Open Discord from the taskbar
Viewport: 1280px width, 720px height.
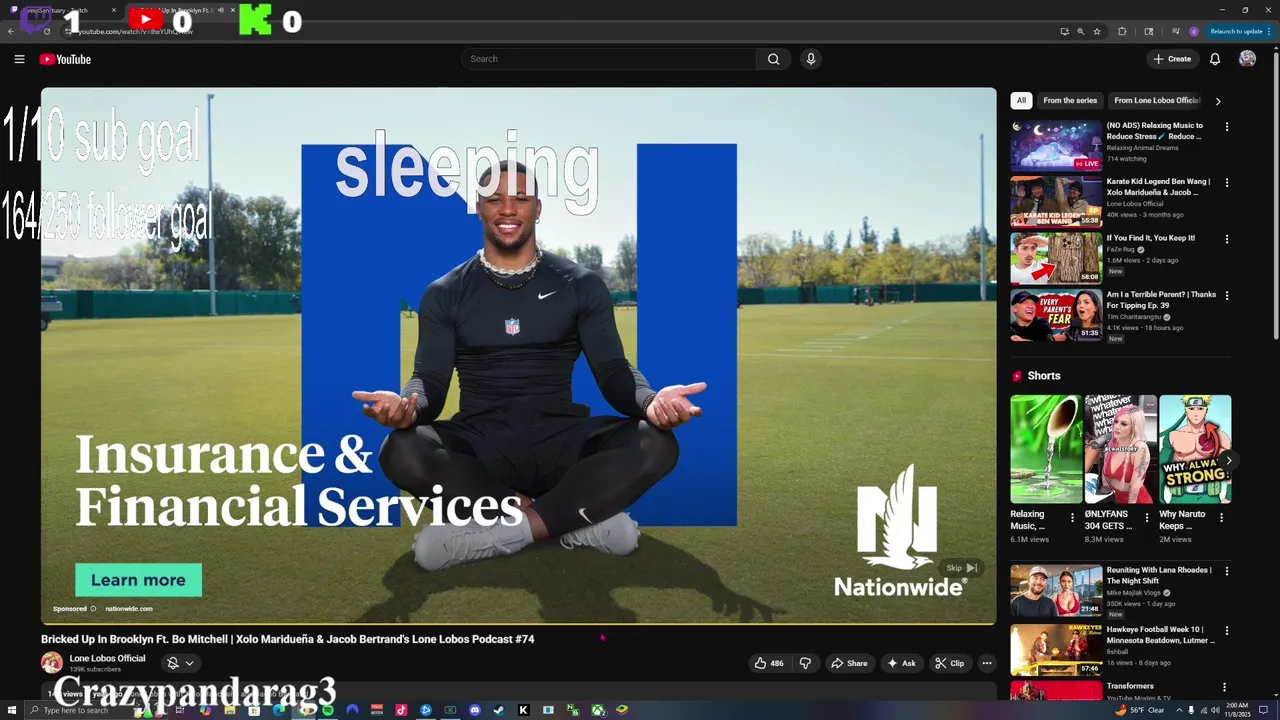[x=475, y=710]
